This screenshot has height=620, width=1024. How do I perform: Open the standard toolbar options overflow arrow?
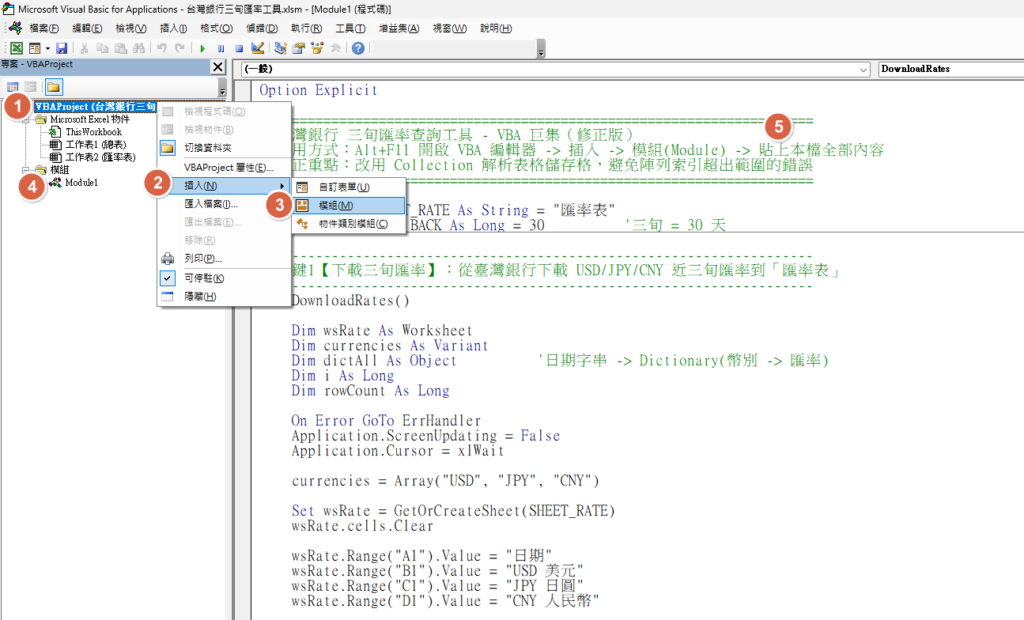[x=541, y=49]
